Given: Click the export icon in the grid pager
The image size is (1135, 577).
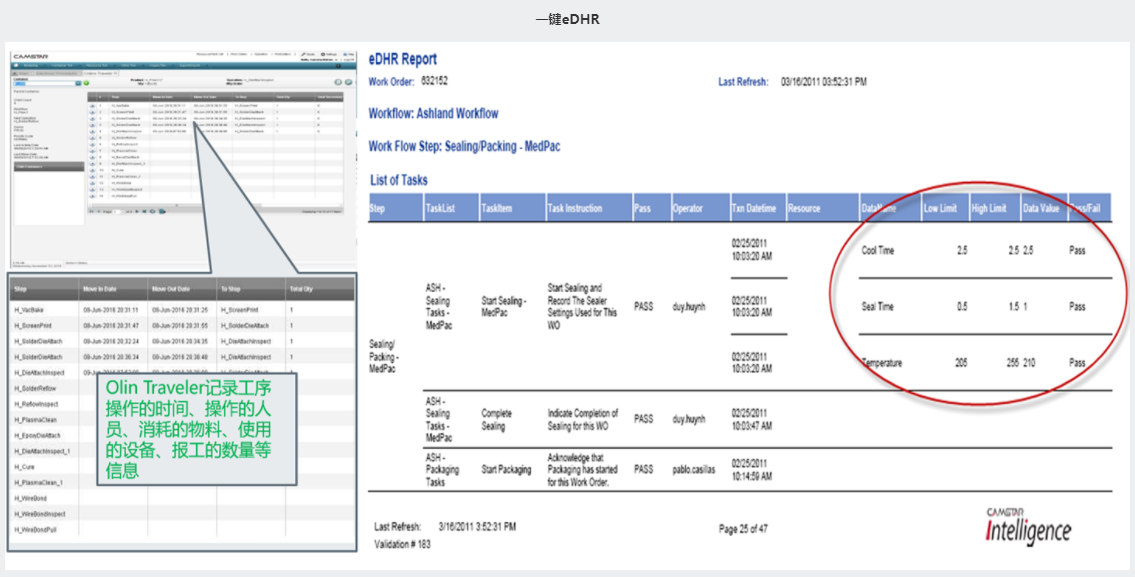Looking at the screenshot, I should tap(163, 211).
